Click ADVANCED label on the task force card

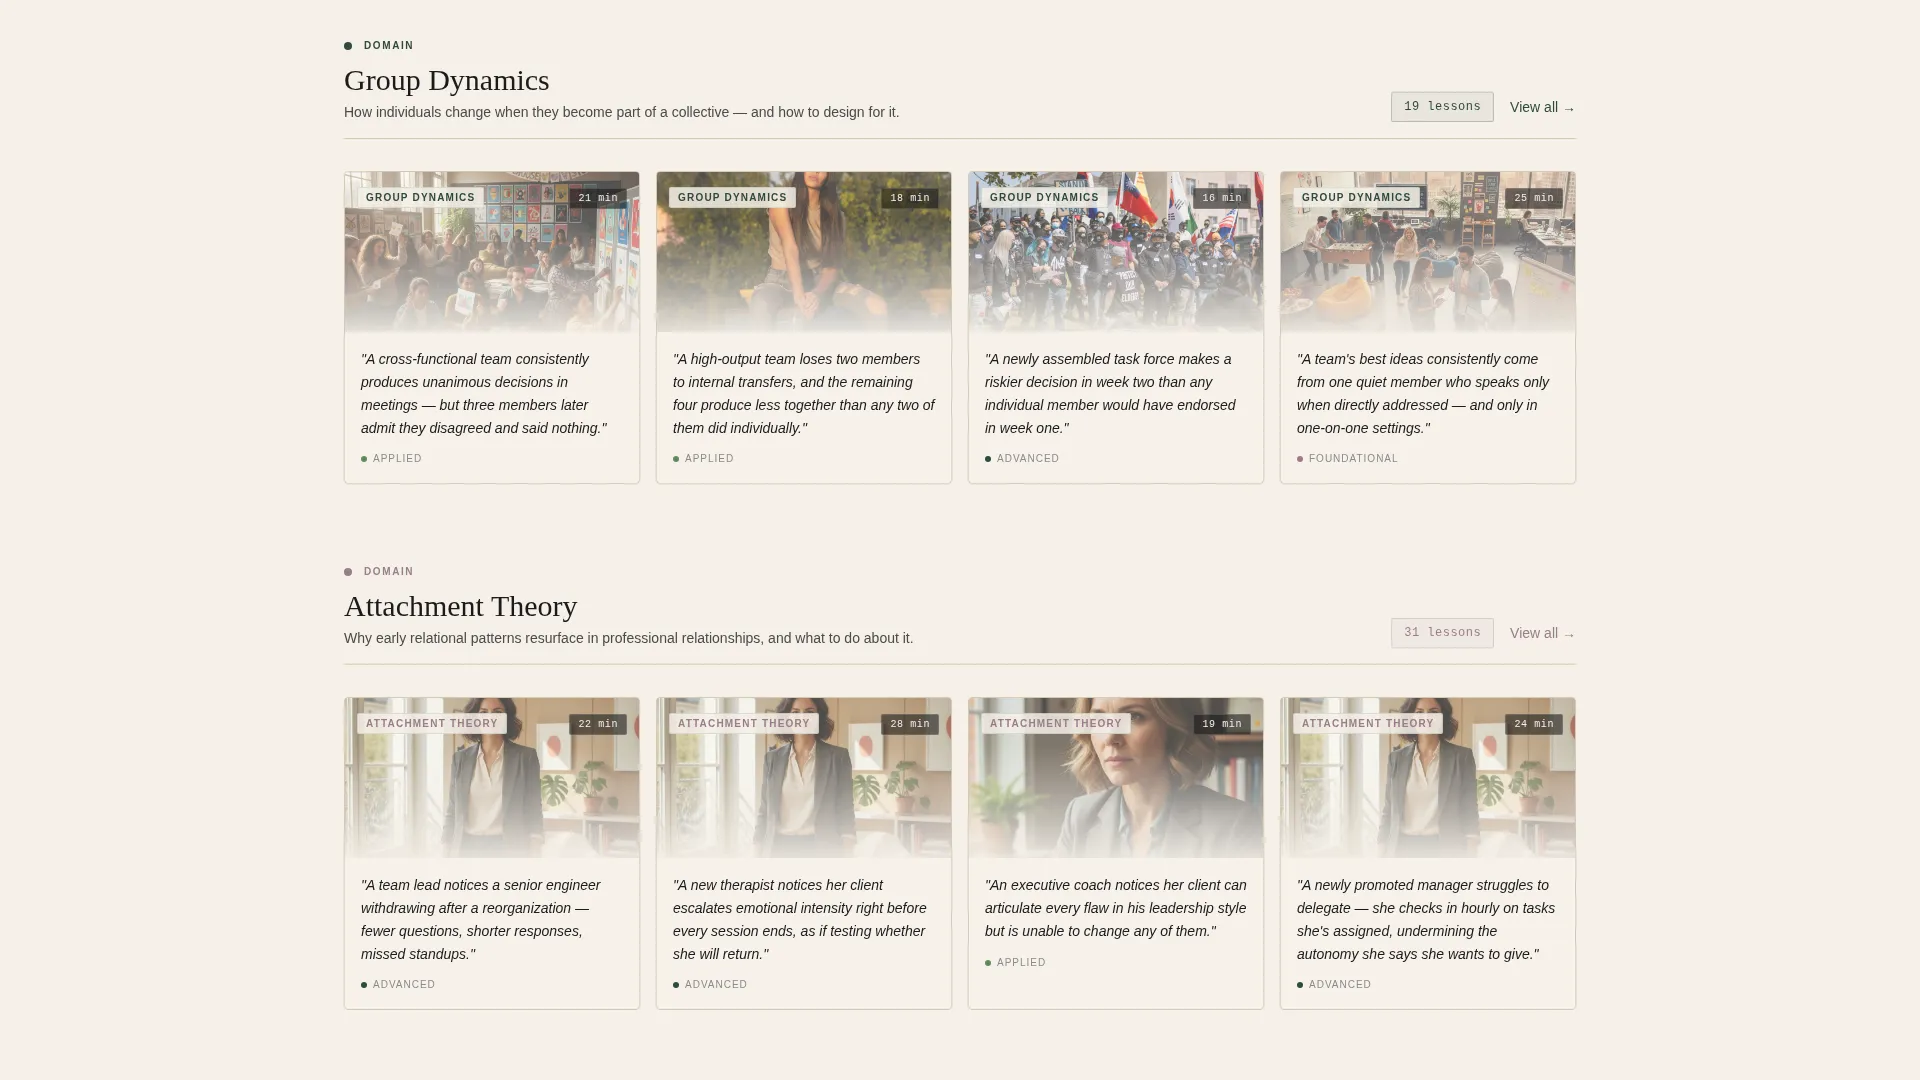pyautogui.click(x=1027, y=459)
